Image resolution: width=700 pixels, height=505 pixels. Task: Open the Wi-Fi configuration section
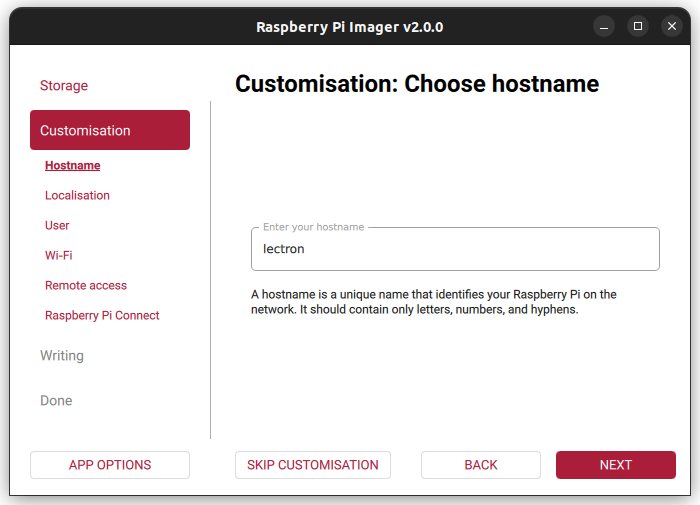pos(58,255)
